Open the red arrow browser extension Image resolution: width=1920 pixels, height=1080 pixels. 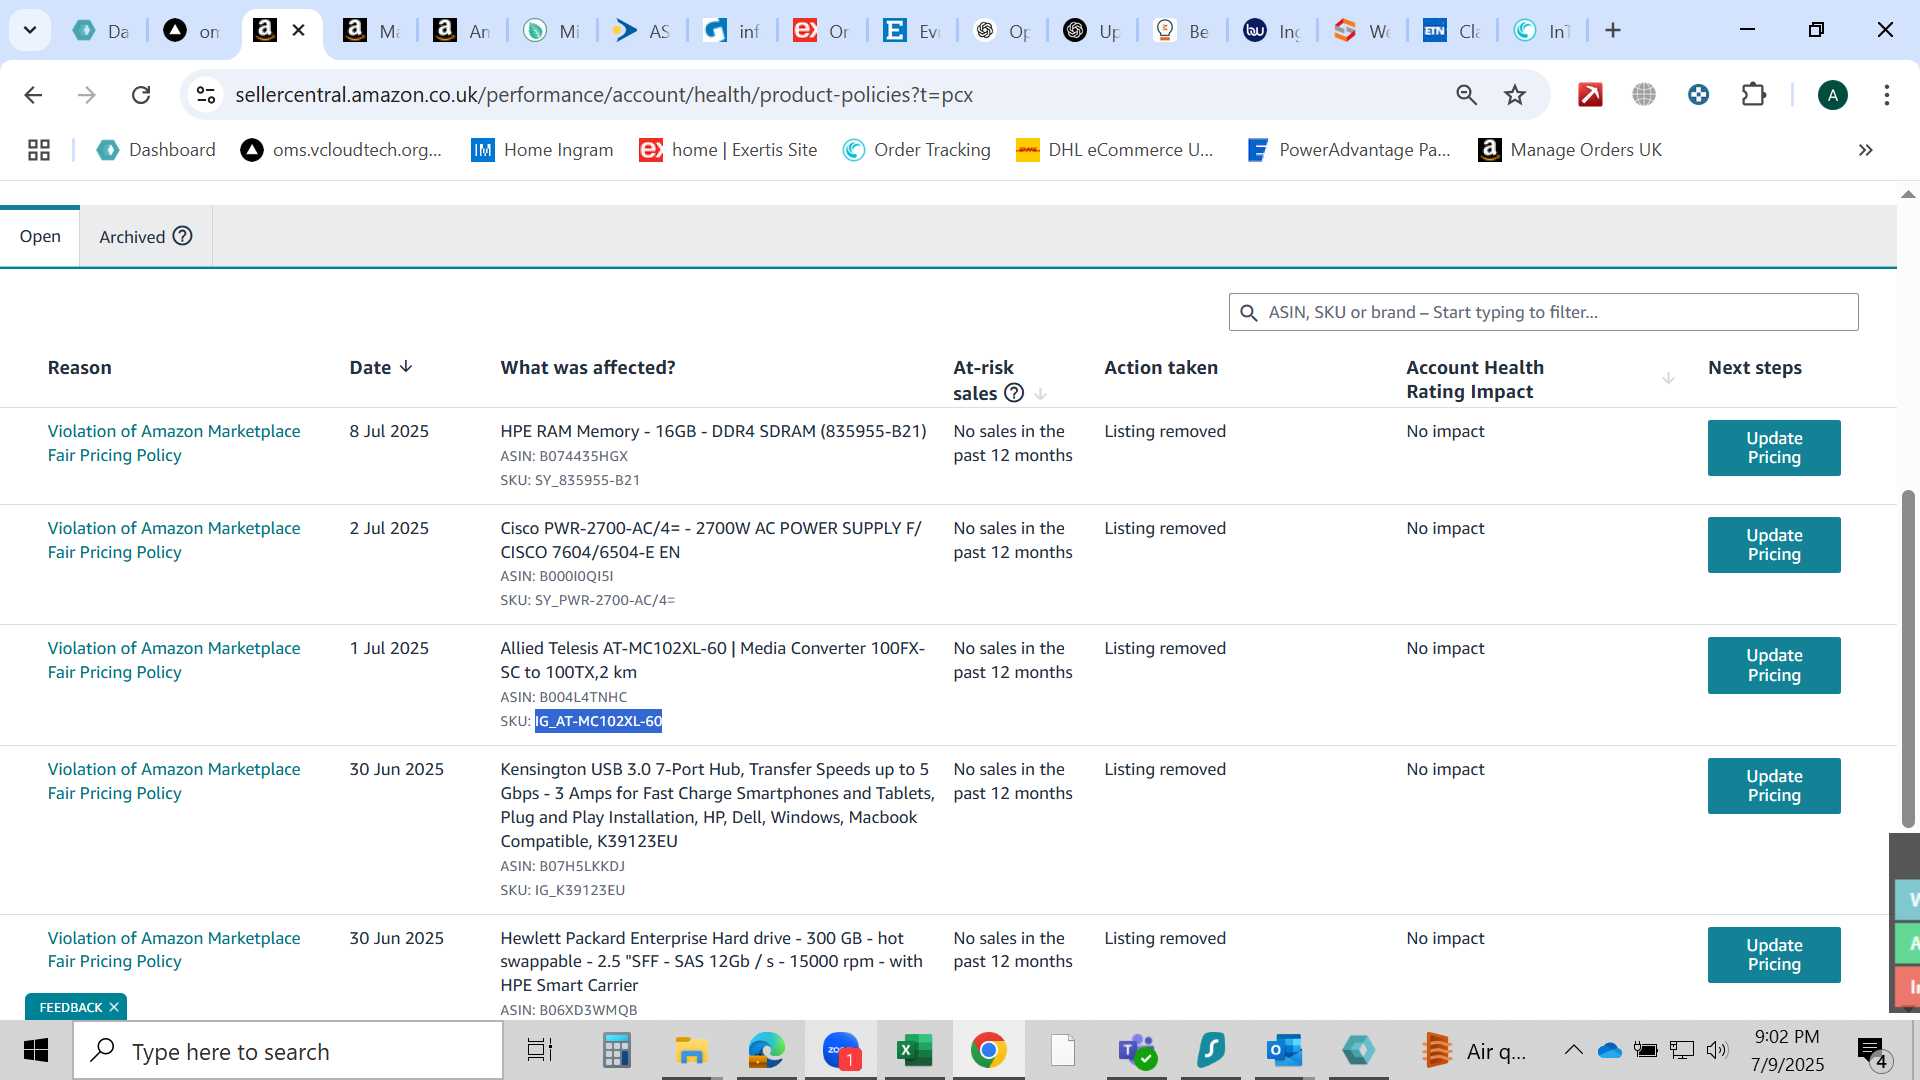tap(1590, 95)
